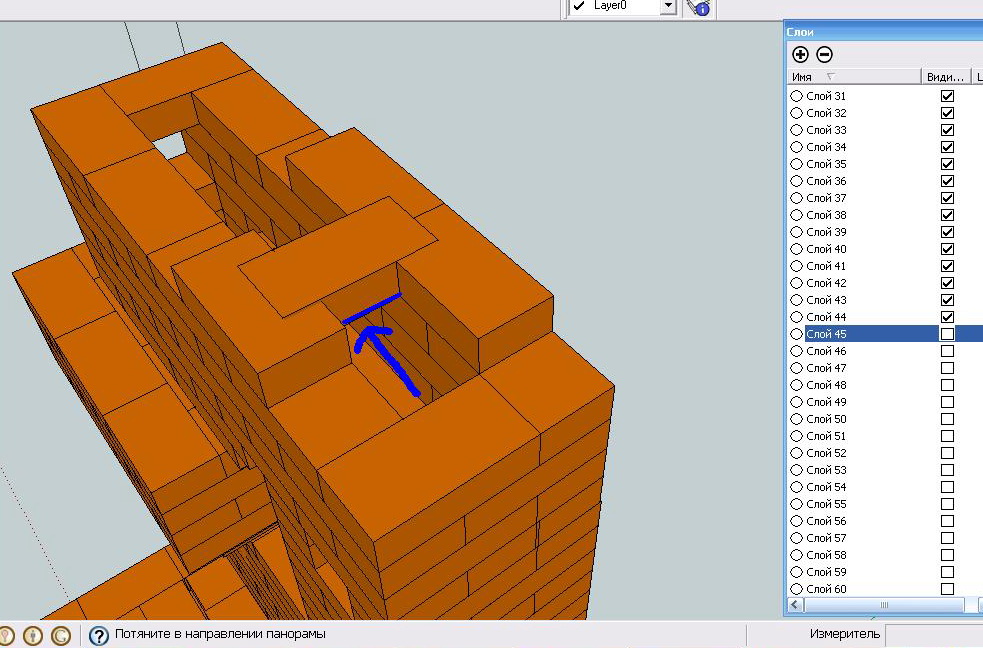The image size is (983, 648).
Task: Enable visibility checkbox for Слой 50
Action: [x=947, y=419]
